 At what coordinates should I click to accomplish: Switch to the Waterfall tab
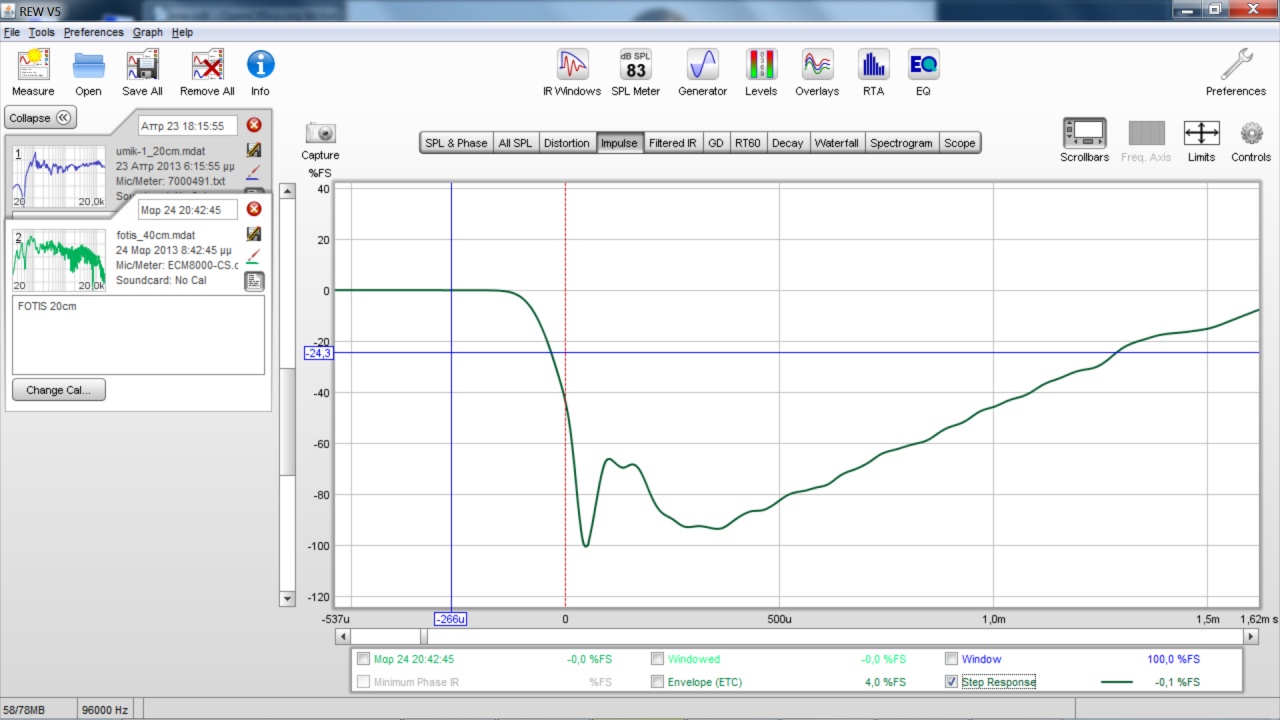(836, 143)
